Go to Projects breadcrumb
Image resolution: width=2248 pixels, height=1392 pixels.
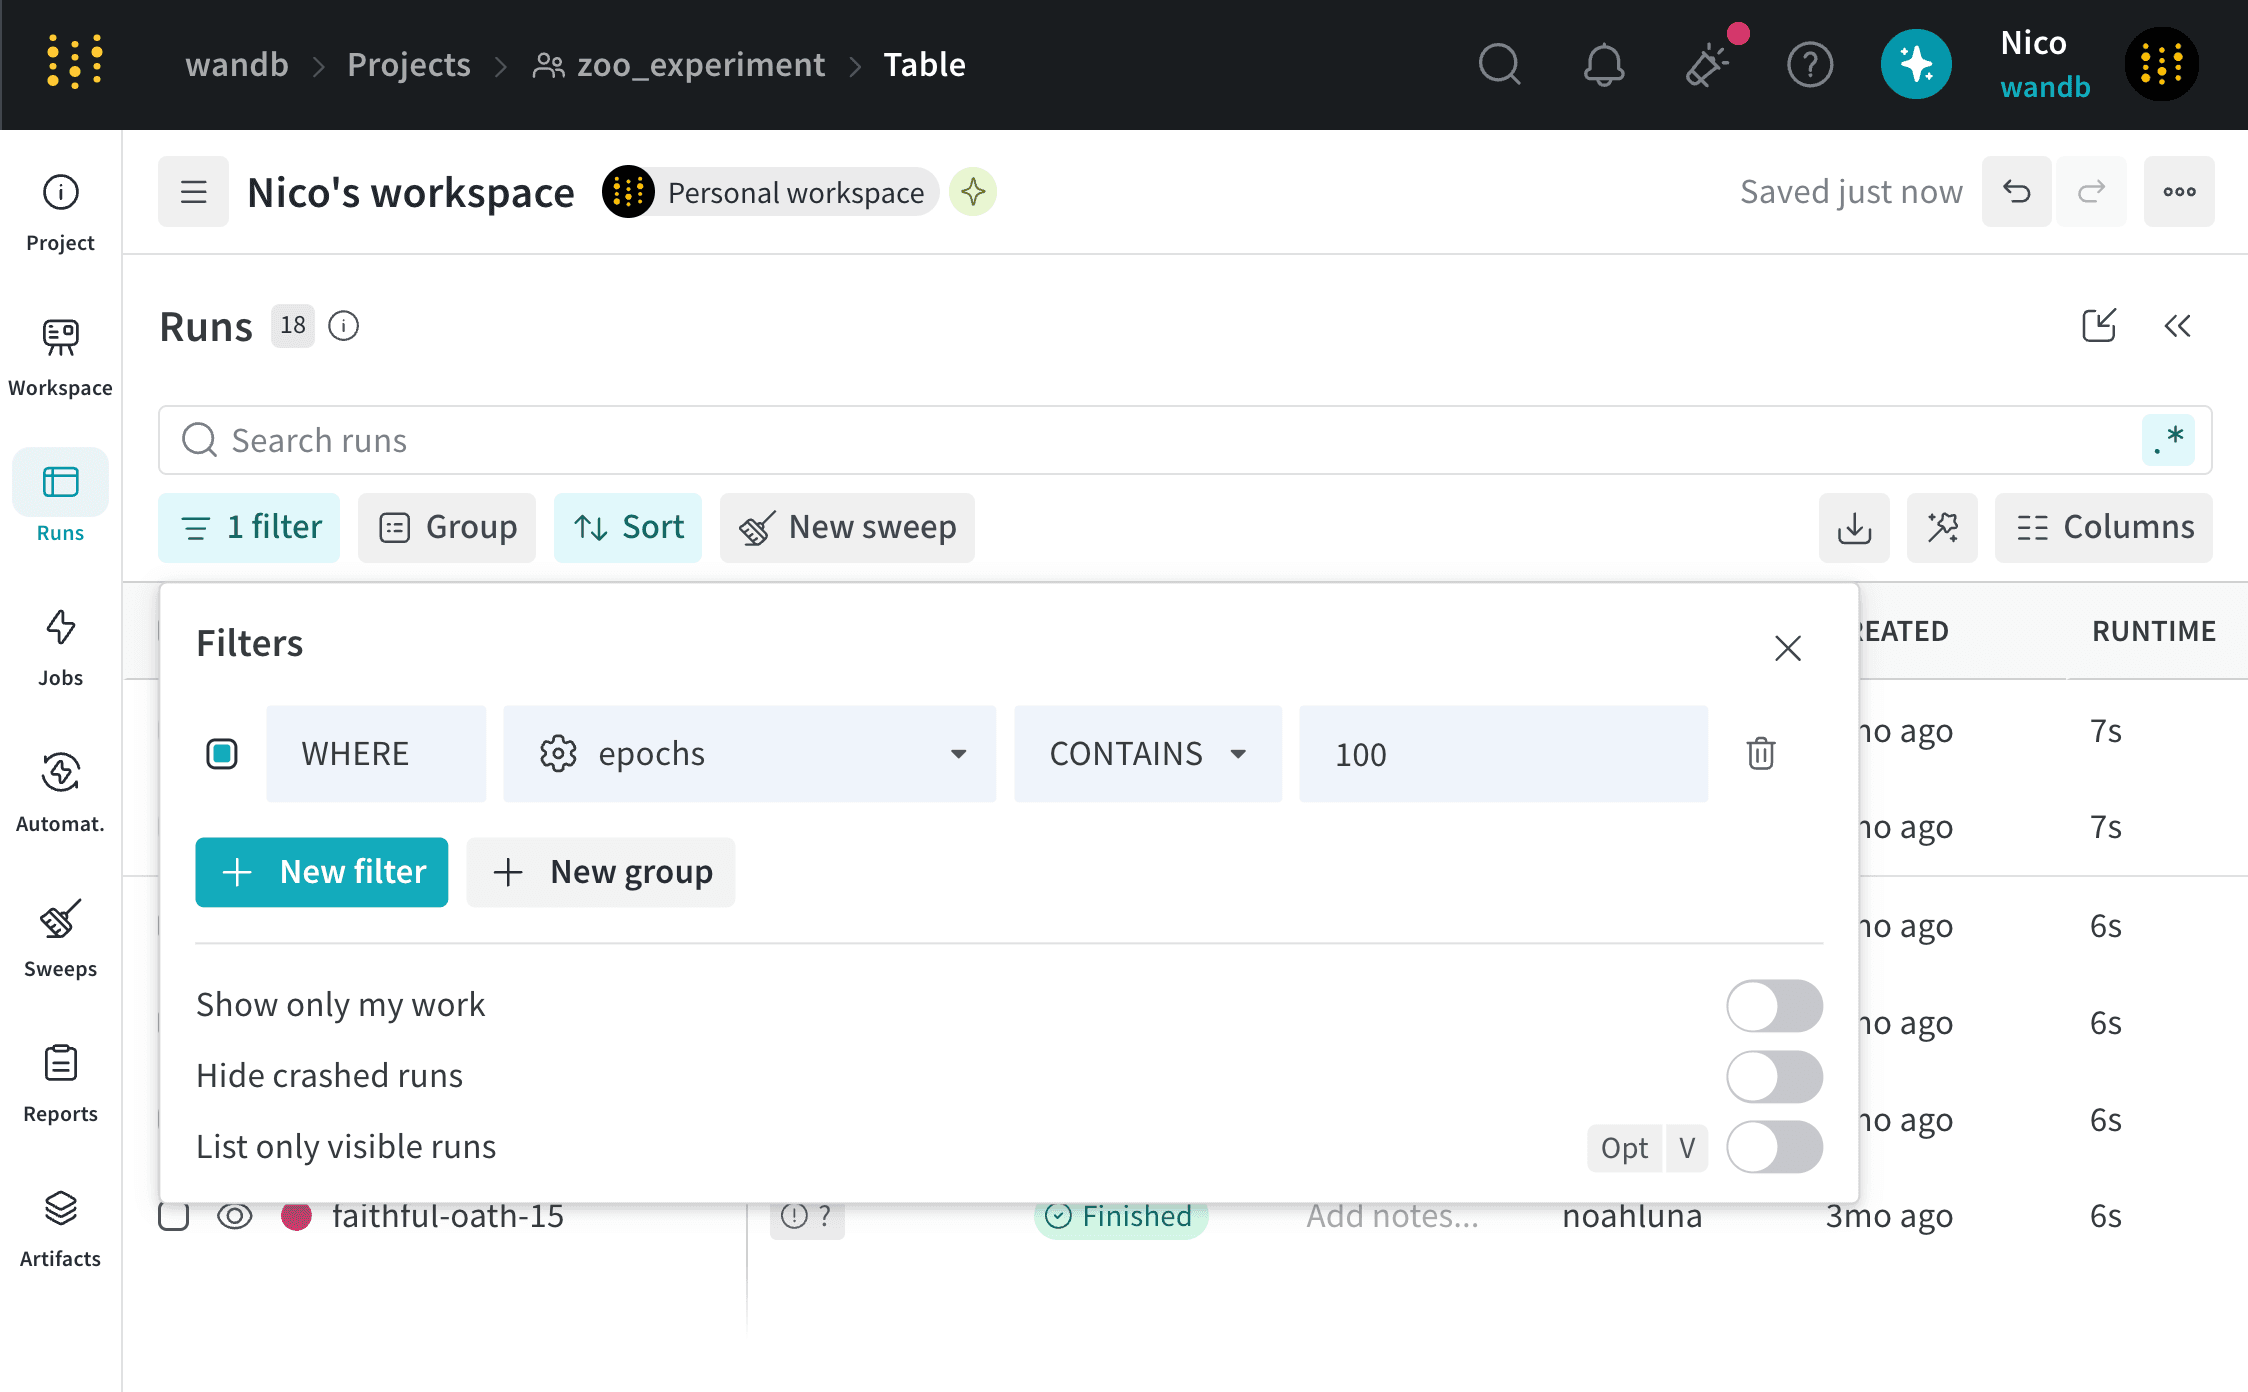pos(409,65)
